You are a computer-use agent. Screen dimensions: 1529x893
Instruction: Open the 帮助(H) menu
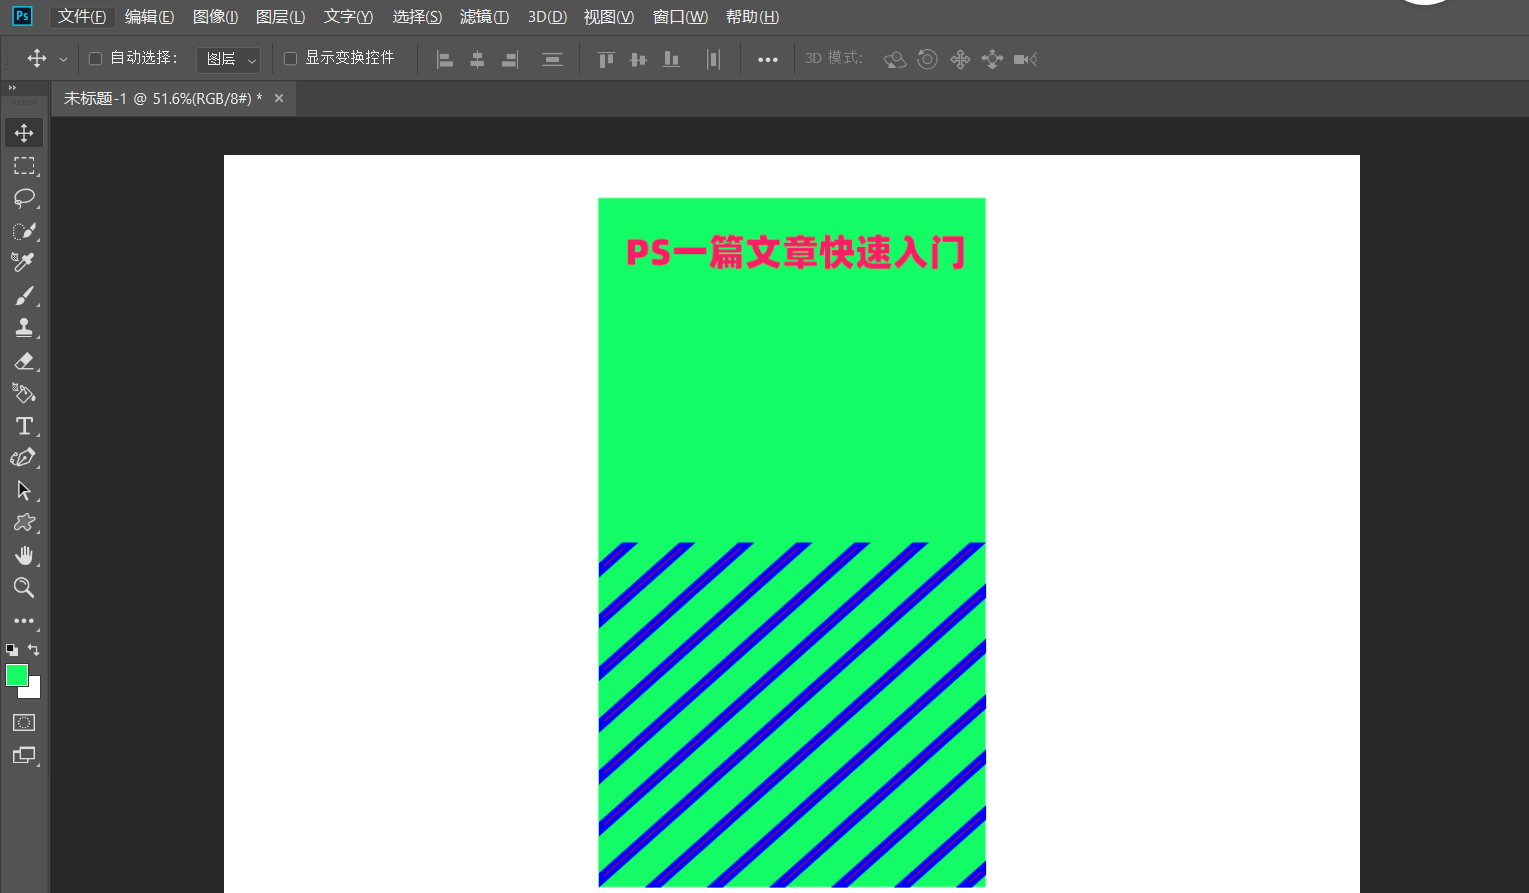point(752,17)
